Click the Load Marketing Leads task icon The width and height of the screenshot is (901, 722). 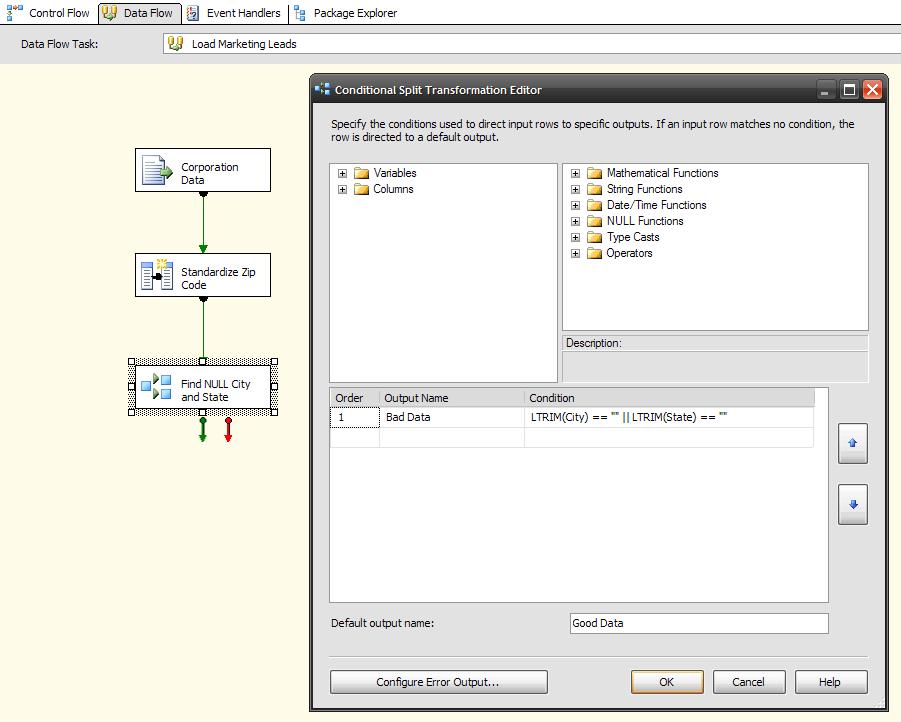175,44
